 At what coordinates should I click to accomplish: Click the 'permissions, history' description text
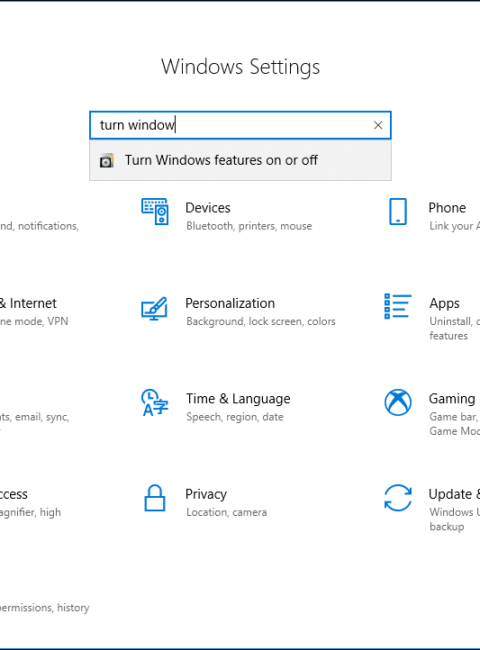(44, 608)
